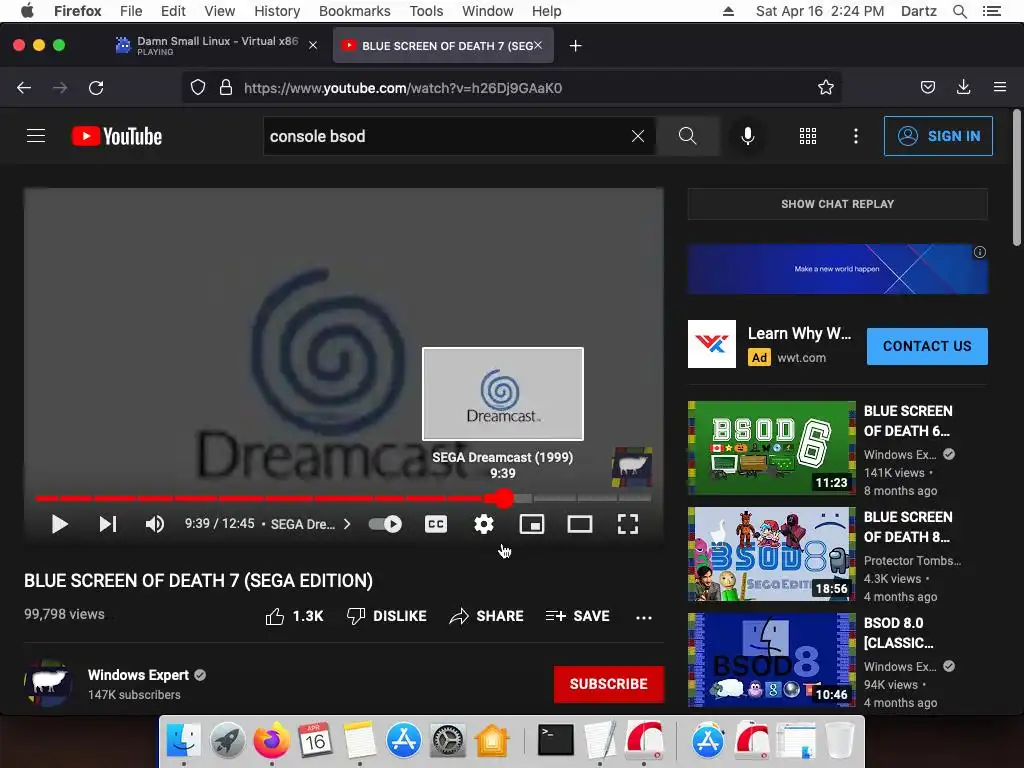Expand the SEGA Dre... chapter chevron
Viewport: 1024px width, 768px height.
click(347, 524)
